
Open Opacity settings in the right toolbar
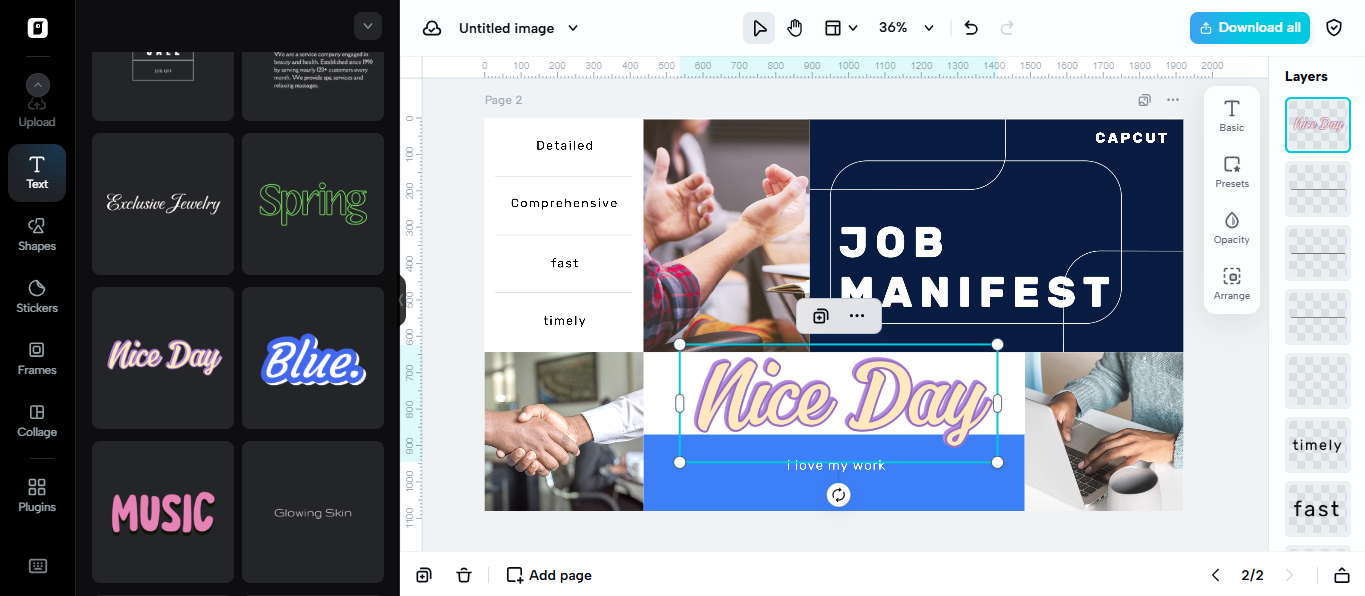pyautogui.click(x=1232, y=228)
